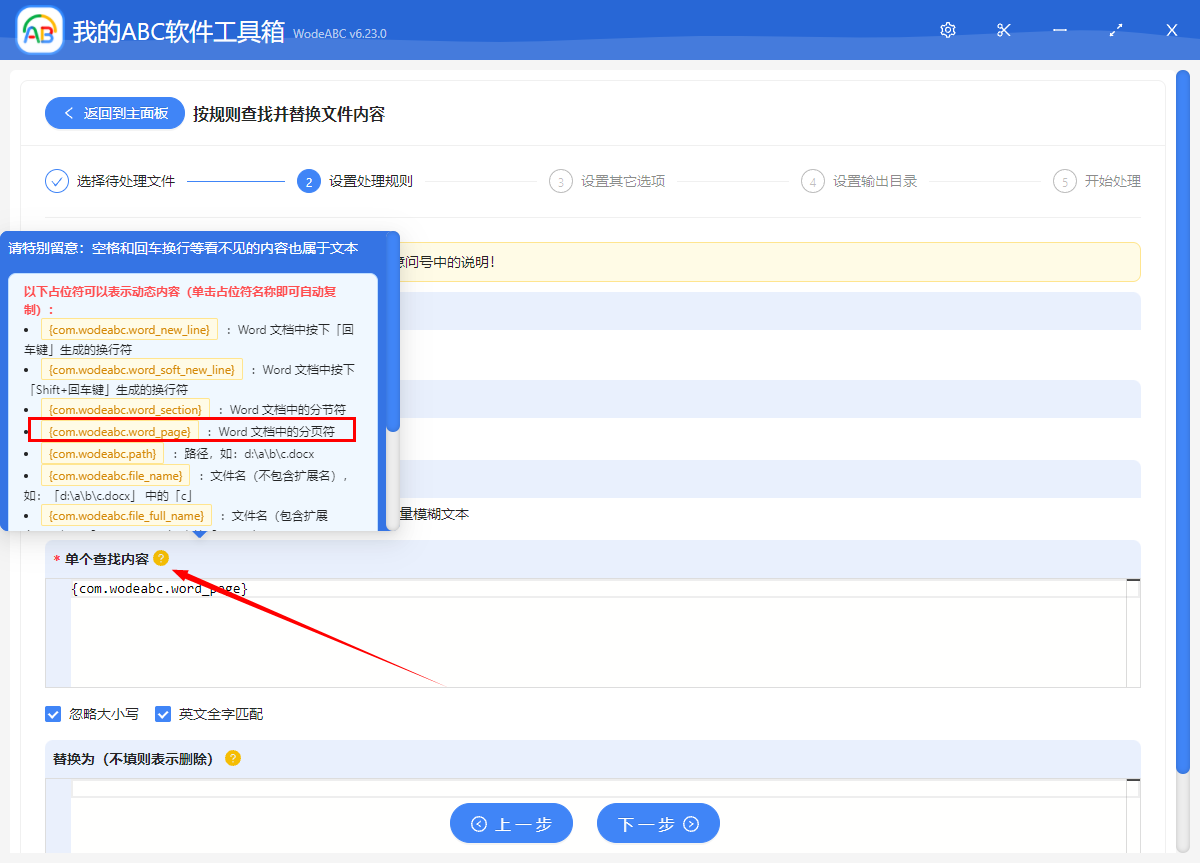The width and height of the screenshot is (1200, 863).
Task: Open settings via the gear icon
Action: click(x=947, y=30)
